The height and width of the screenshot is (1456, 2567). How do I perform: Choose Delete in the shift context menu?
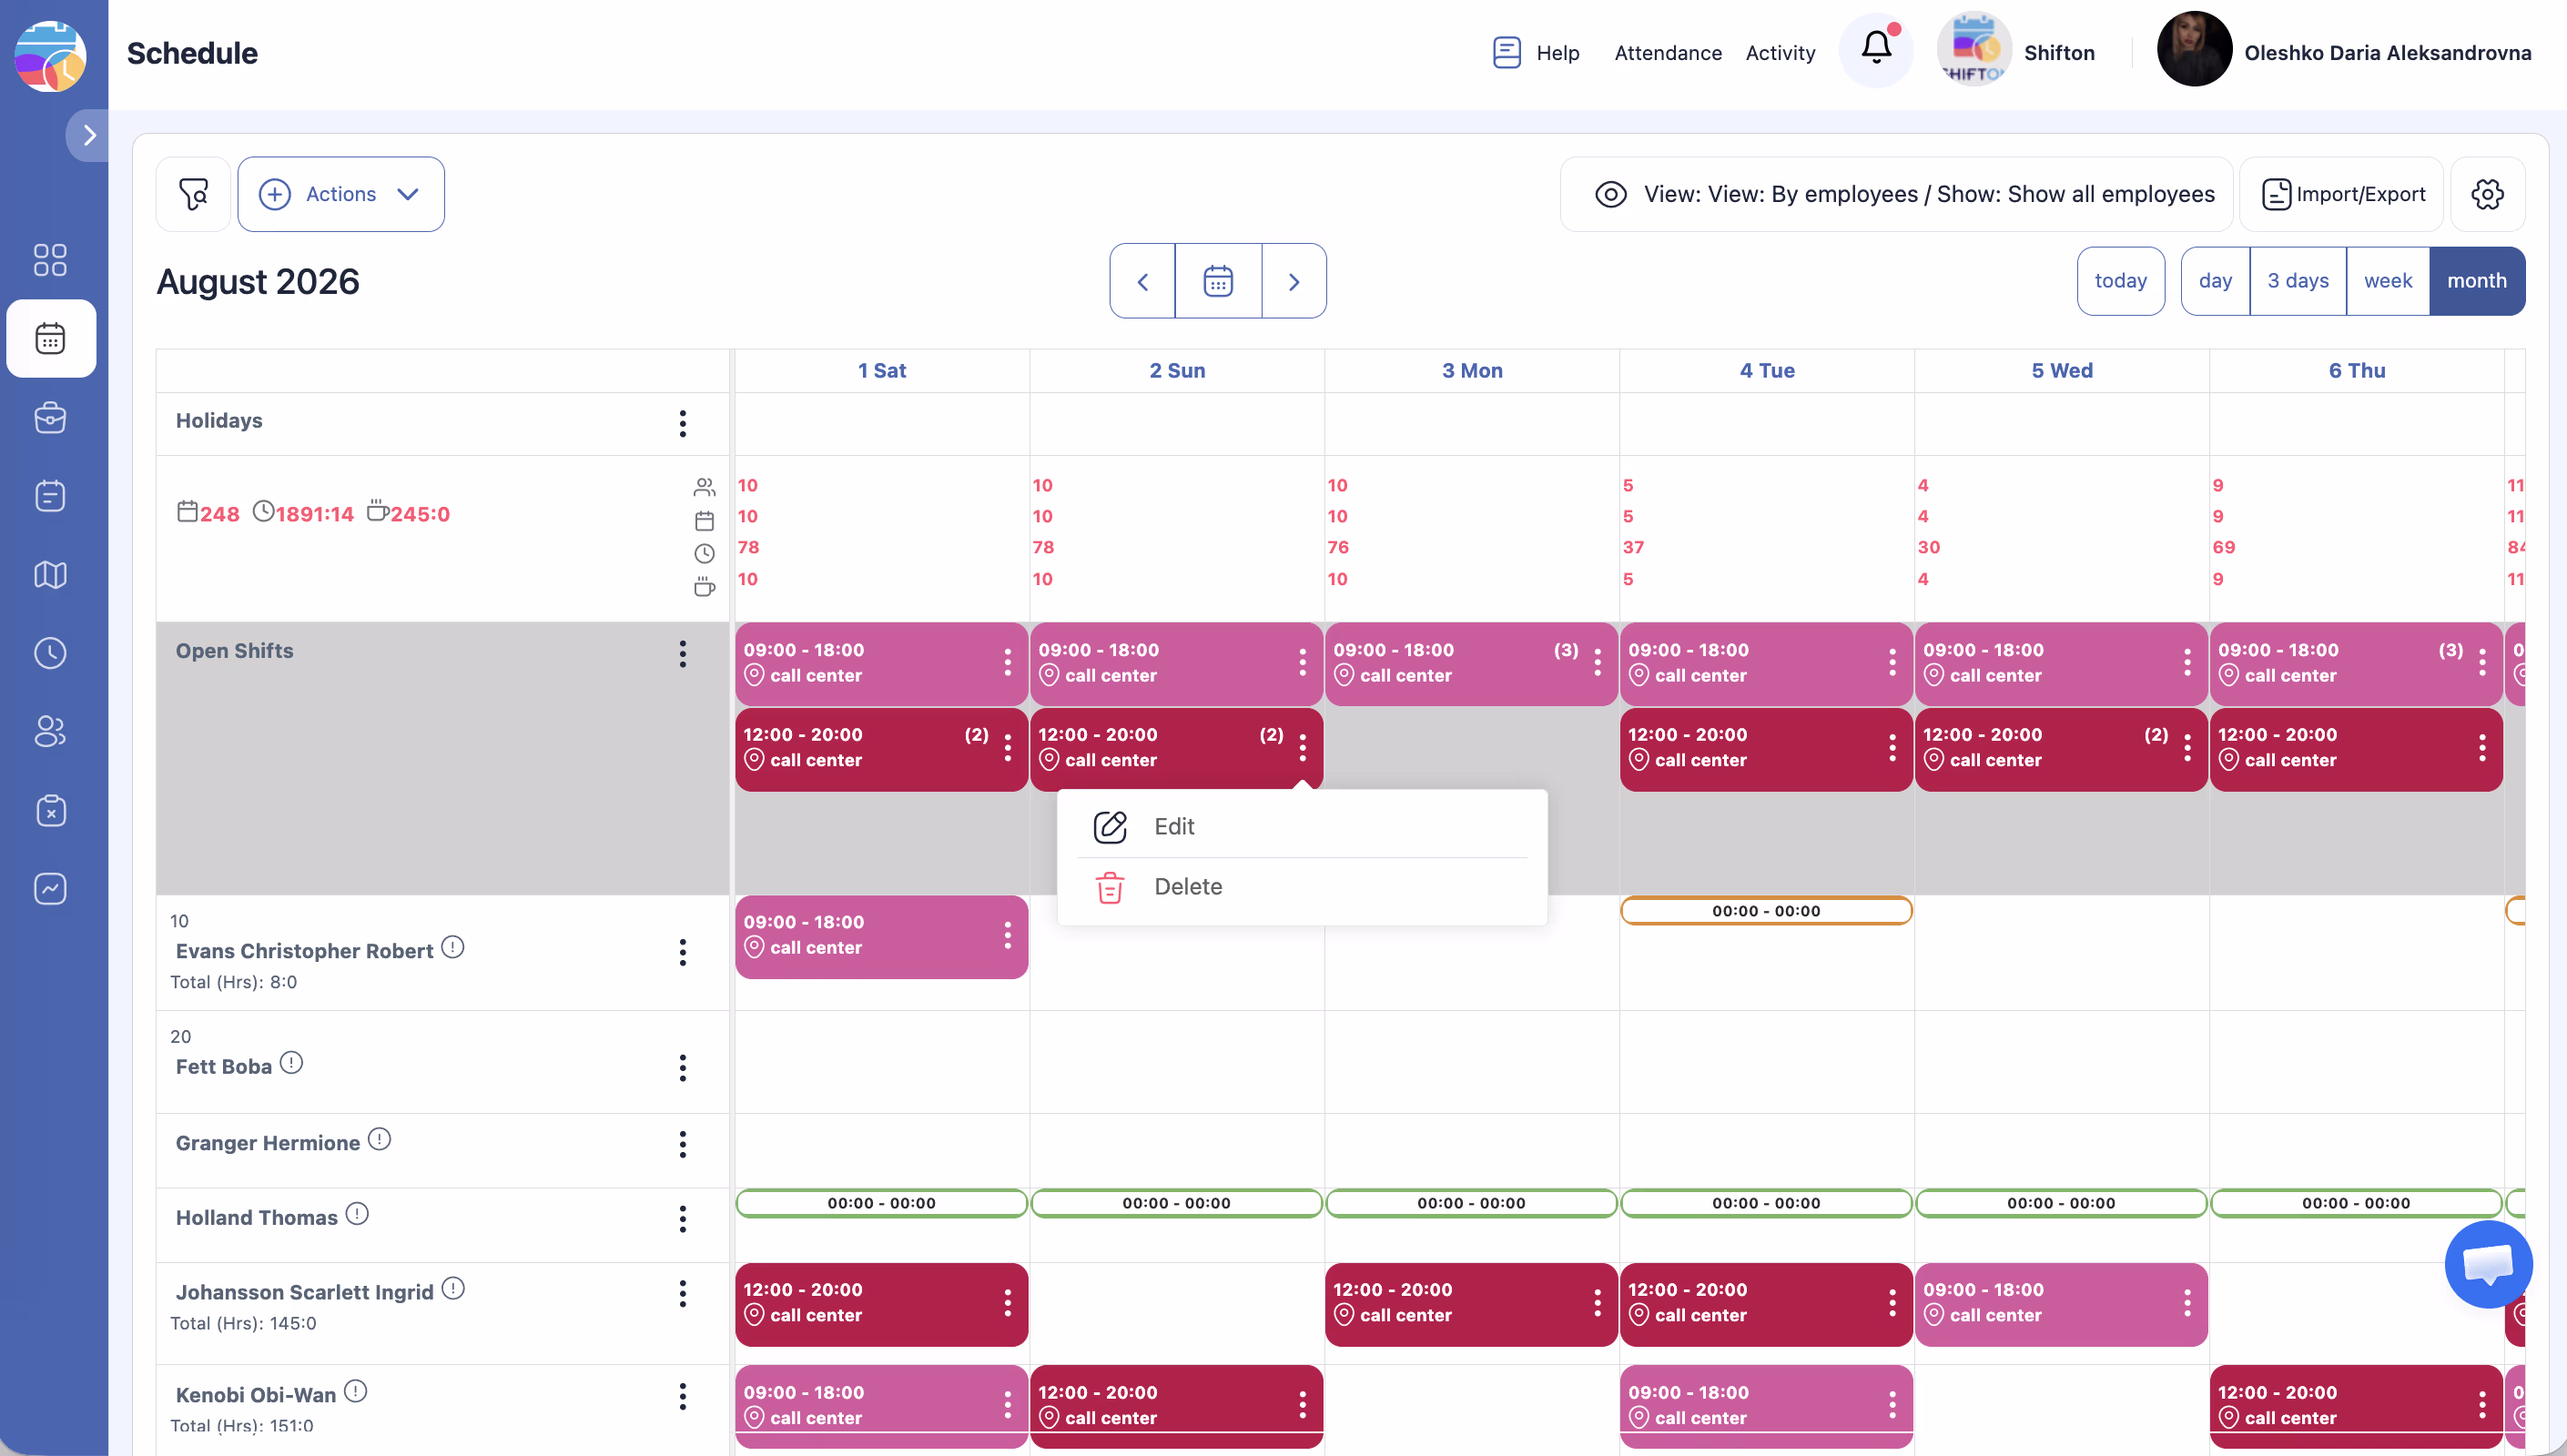pyautogui.click(x=1187, y=886)
